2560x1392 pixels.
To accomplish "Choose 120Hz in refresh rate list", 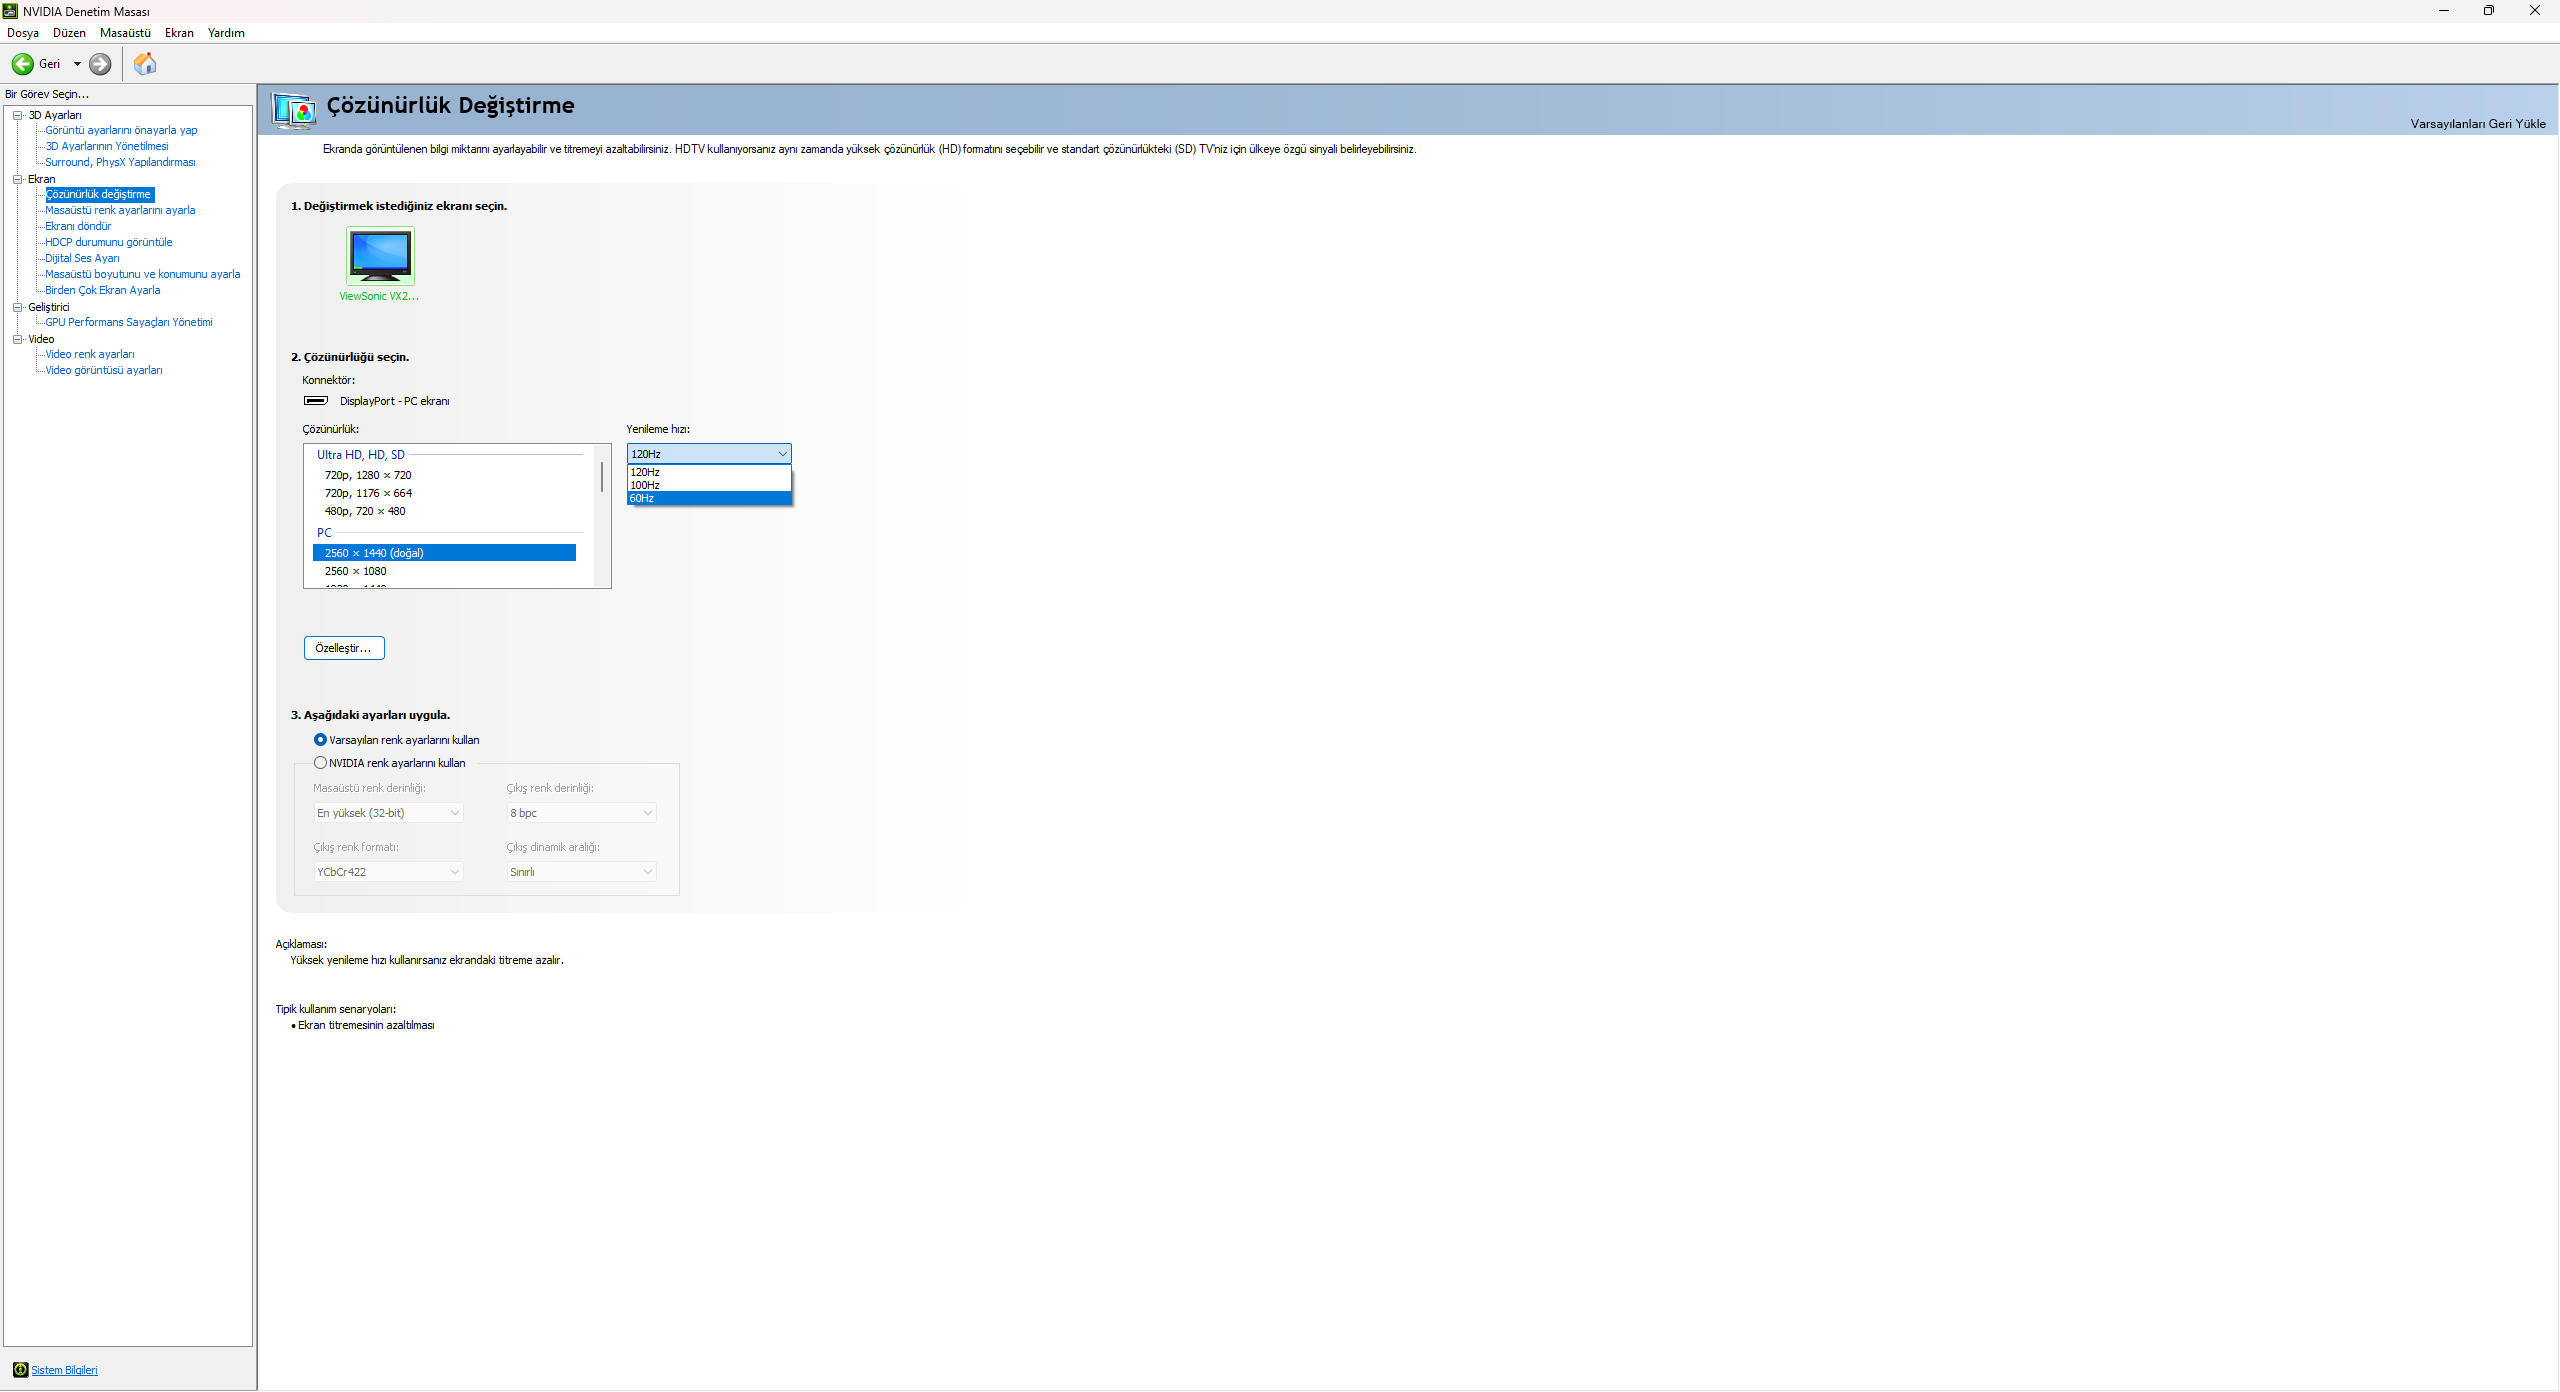I will pyautogui.click(x=709, y=472).
